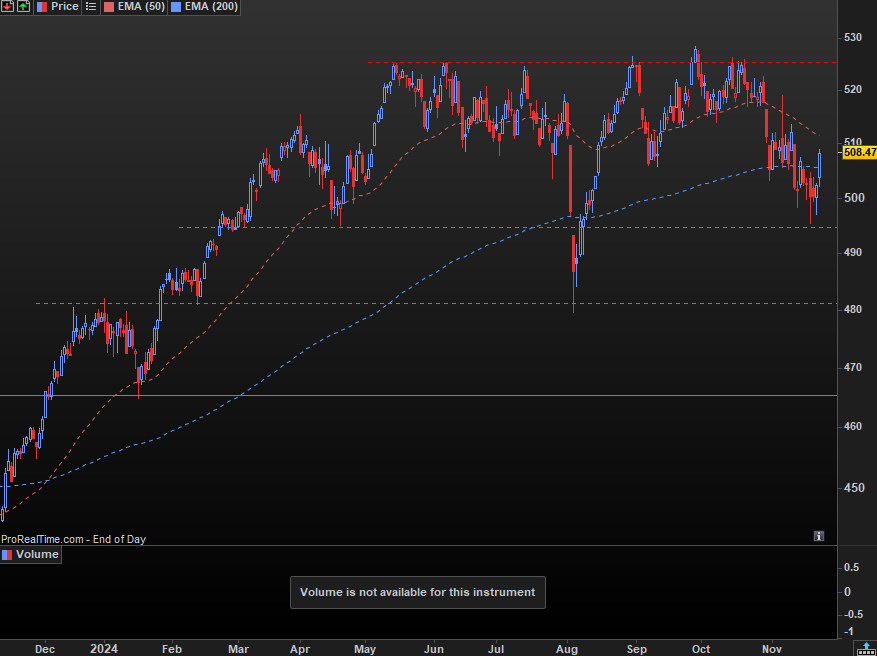Image resolution: width=877 pixels, height=656 pixels.
Task: Select the green dashed support line near 481
Action: point(436,304)
